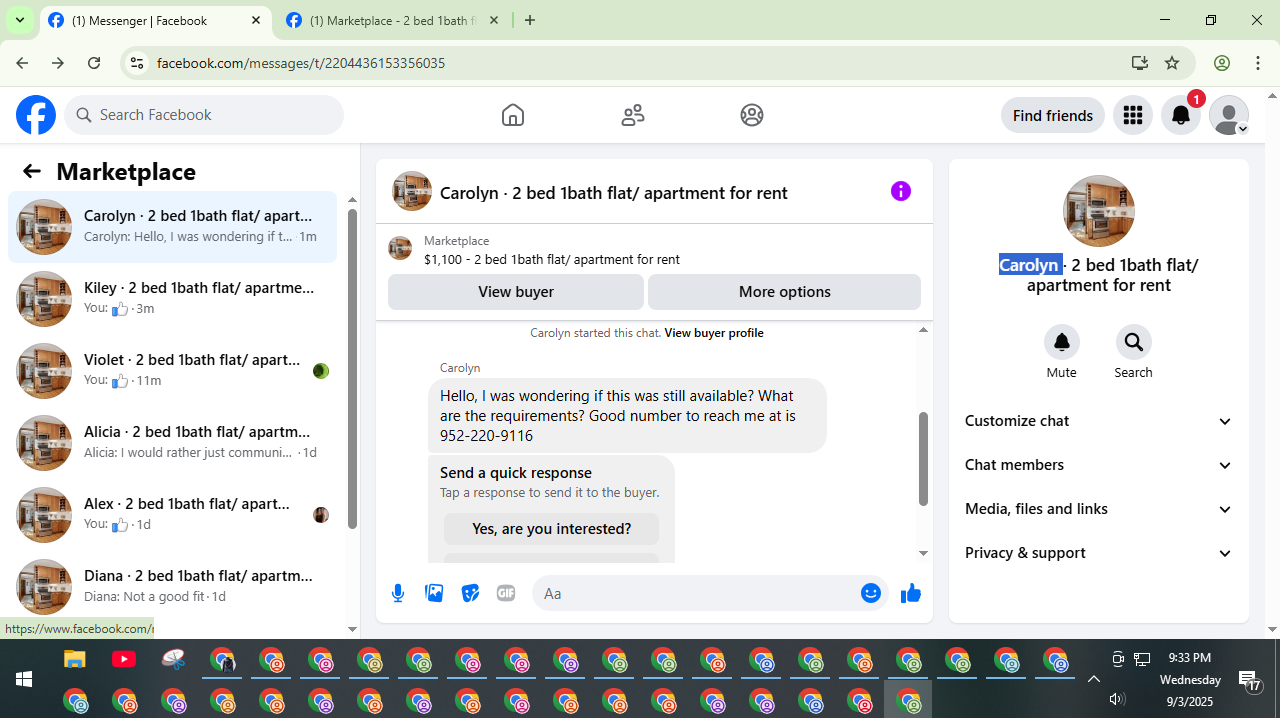The image size is (1280, 718).
Task: Open the Groups/profile circle icon in top navigation
Action: tap(752, 115)
